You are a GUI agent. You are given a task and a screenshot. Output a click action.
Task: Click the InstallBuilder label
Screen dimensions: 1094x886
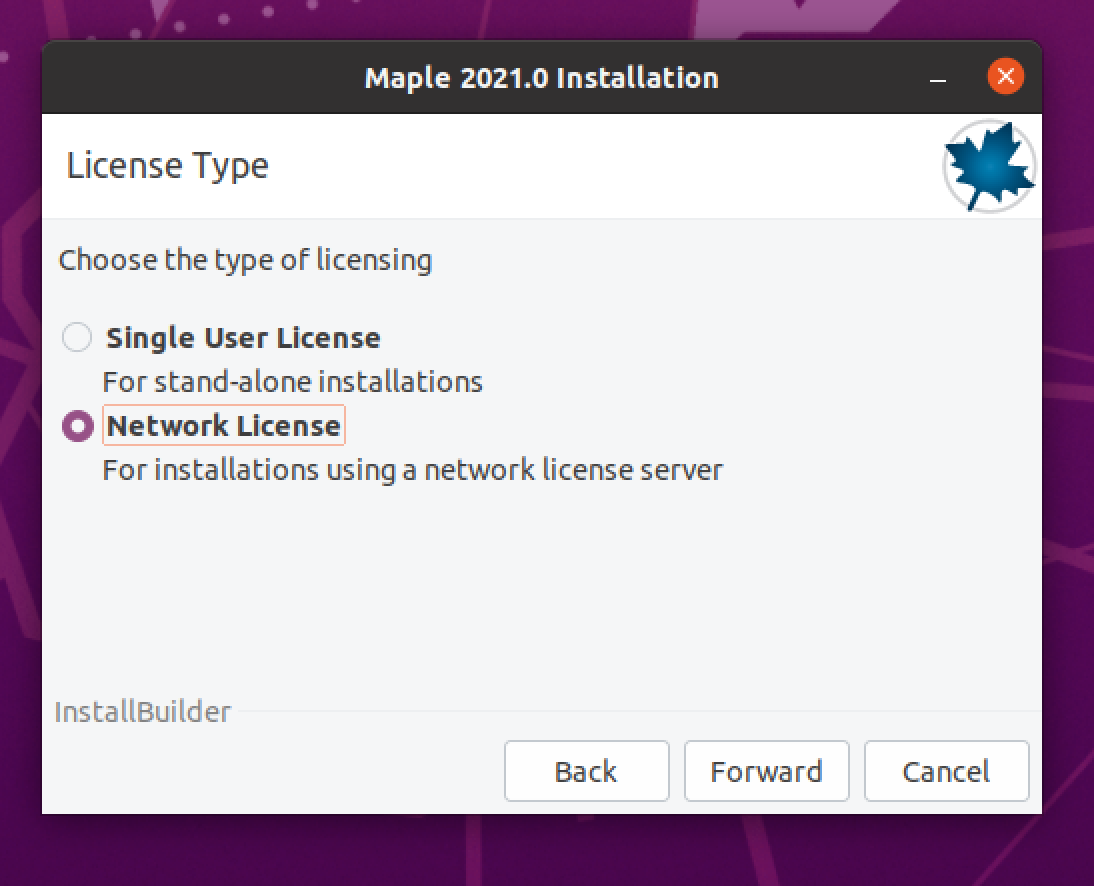[x=142, y=712]
